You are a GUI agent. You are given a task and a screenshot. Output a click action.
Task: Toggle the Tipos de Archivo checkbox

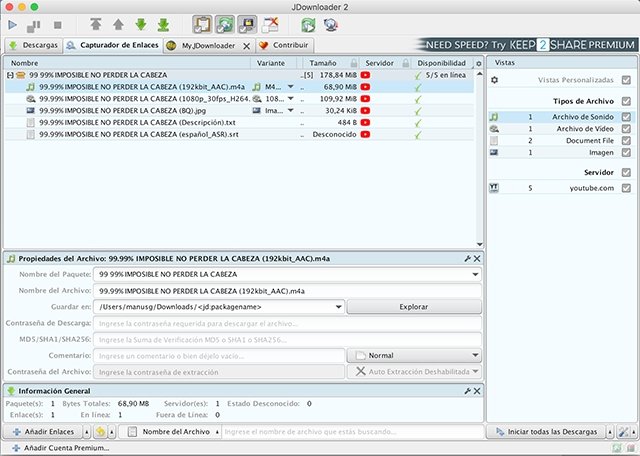(626, 101)
